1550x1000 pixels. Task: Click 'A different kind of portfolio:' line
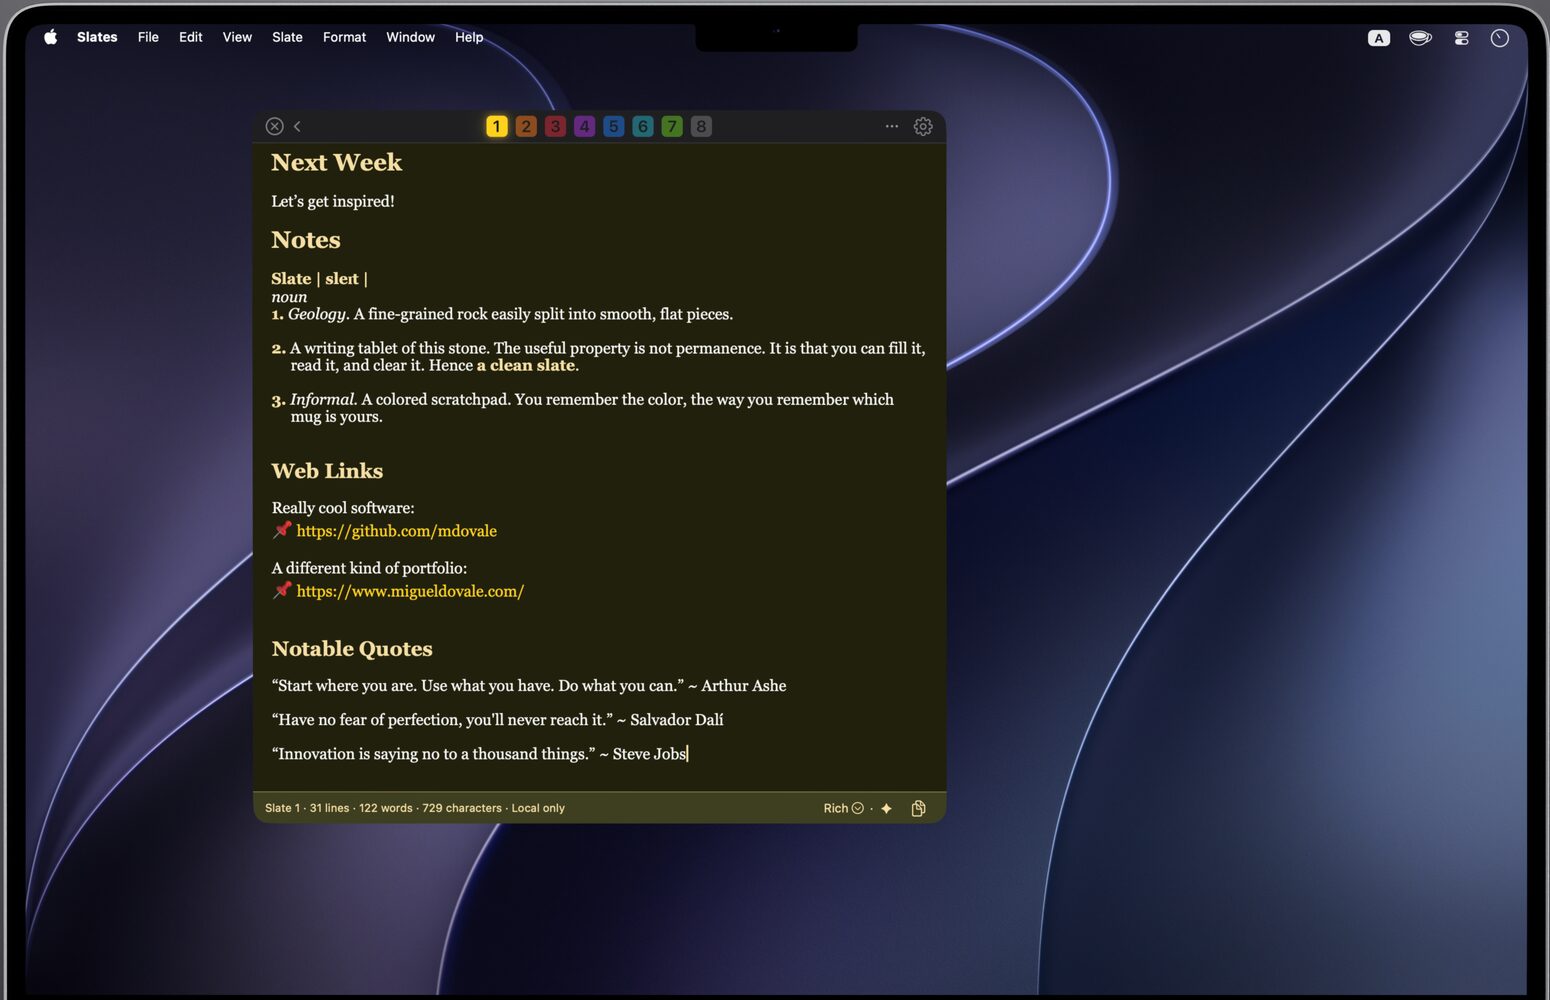(369, 568)
